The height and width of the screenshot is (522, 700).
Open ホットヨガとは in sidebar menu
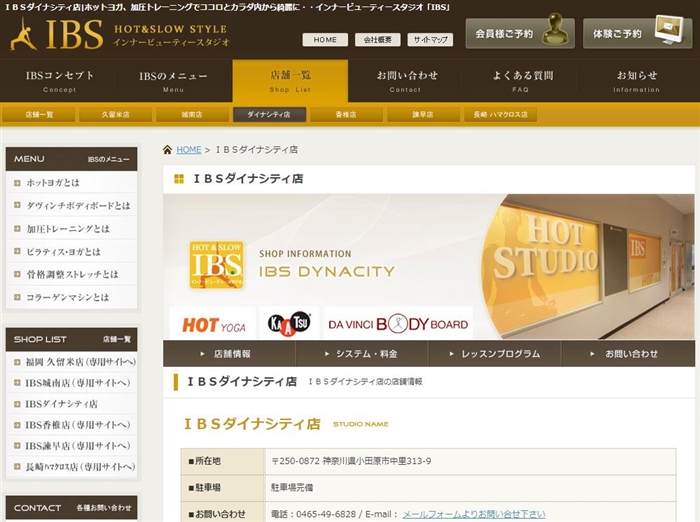tap(71, 183)
